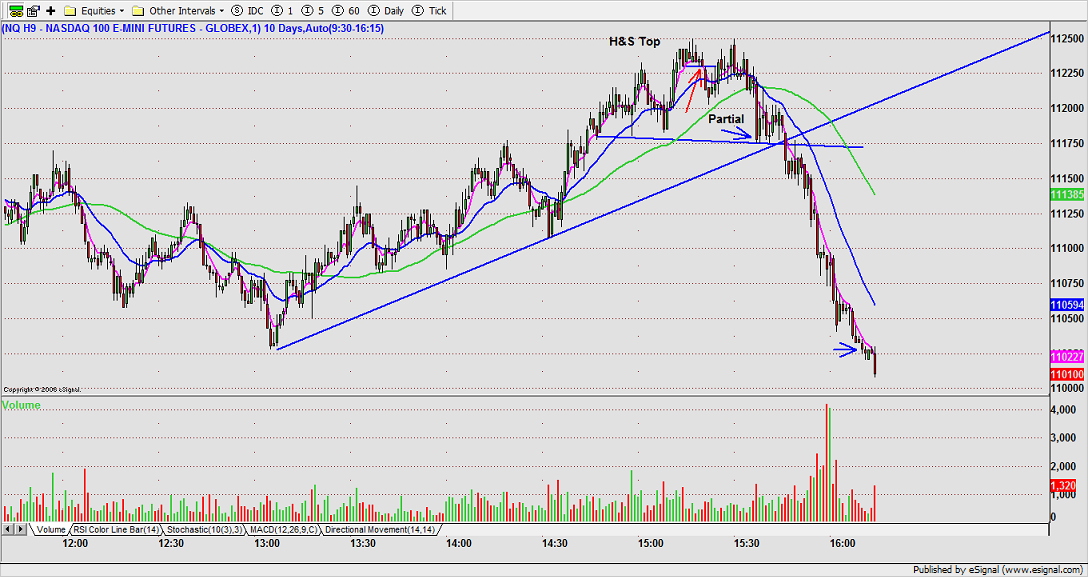Switch to the 1 minute interval

click(x=280, y=10)
